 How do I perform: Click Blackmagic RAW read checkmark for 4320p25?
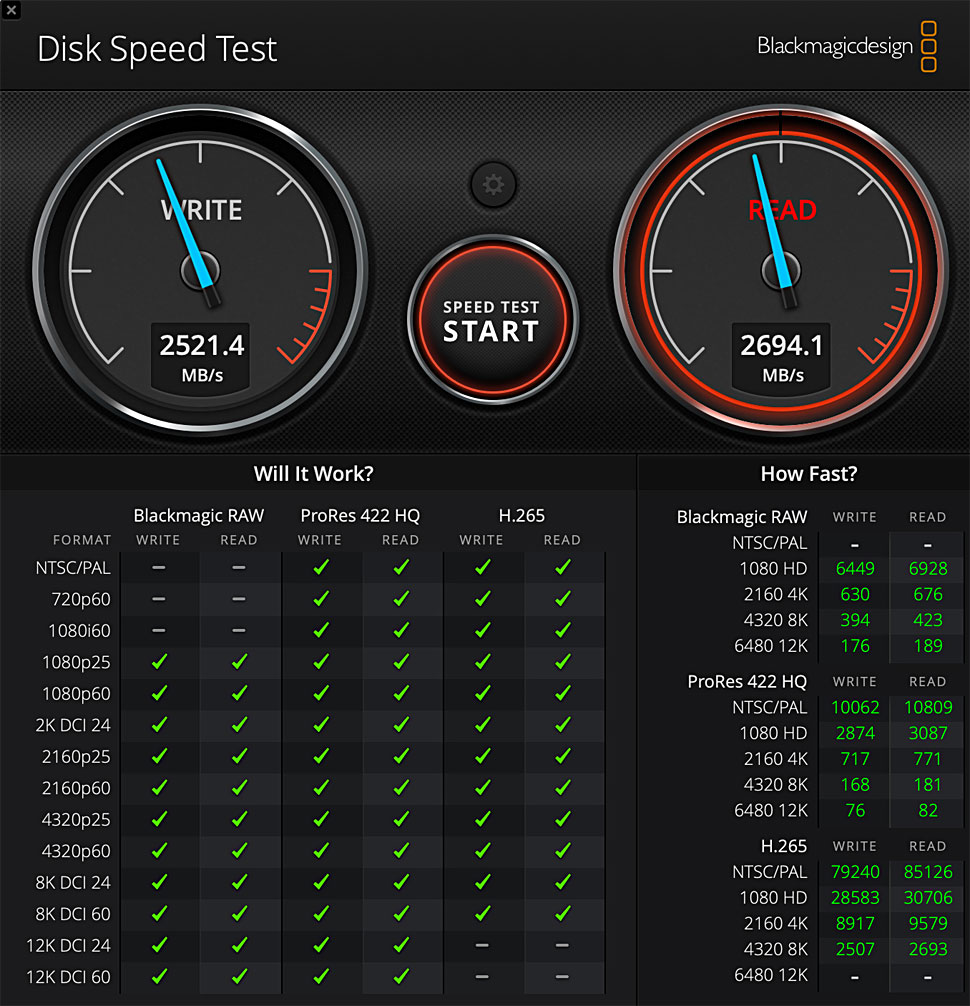(239, 819)
